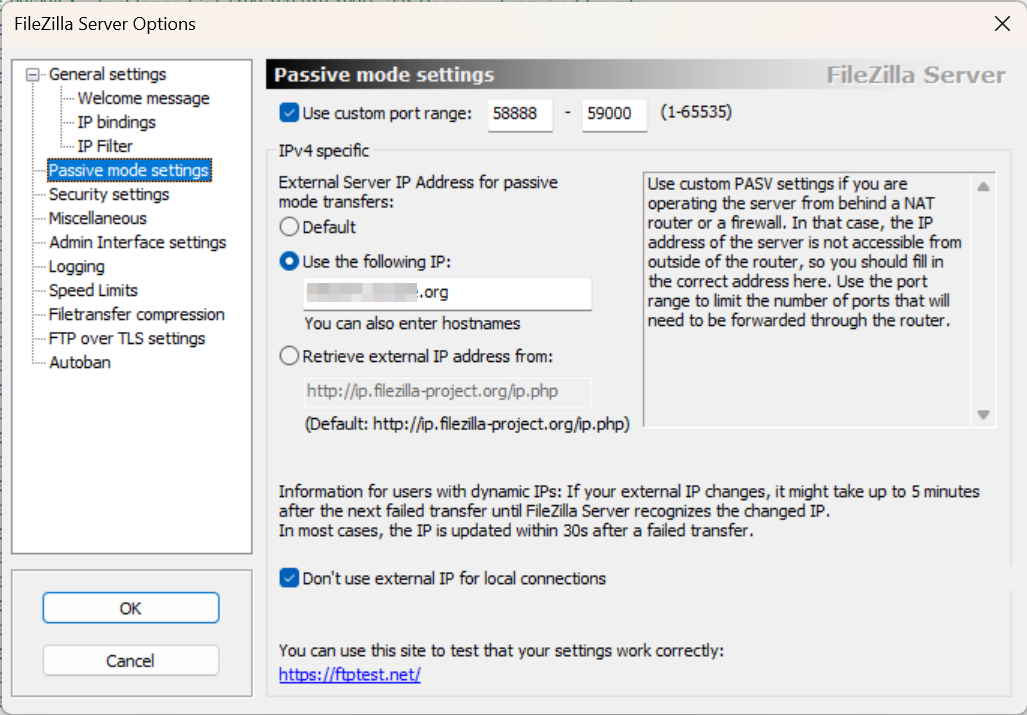1027x715 pixels.
Task: Click the port range start field 58888
Action: [520, 114]
